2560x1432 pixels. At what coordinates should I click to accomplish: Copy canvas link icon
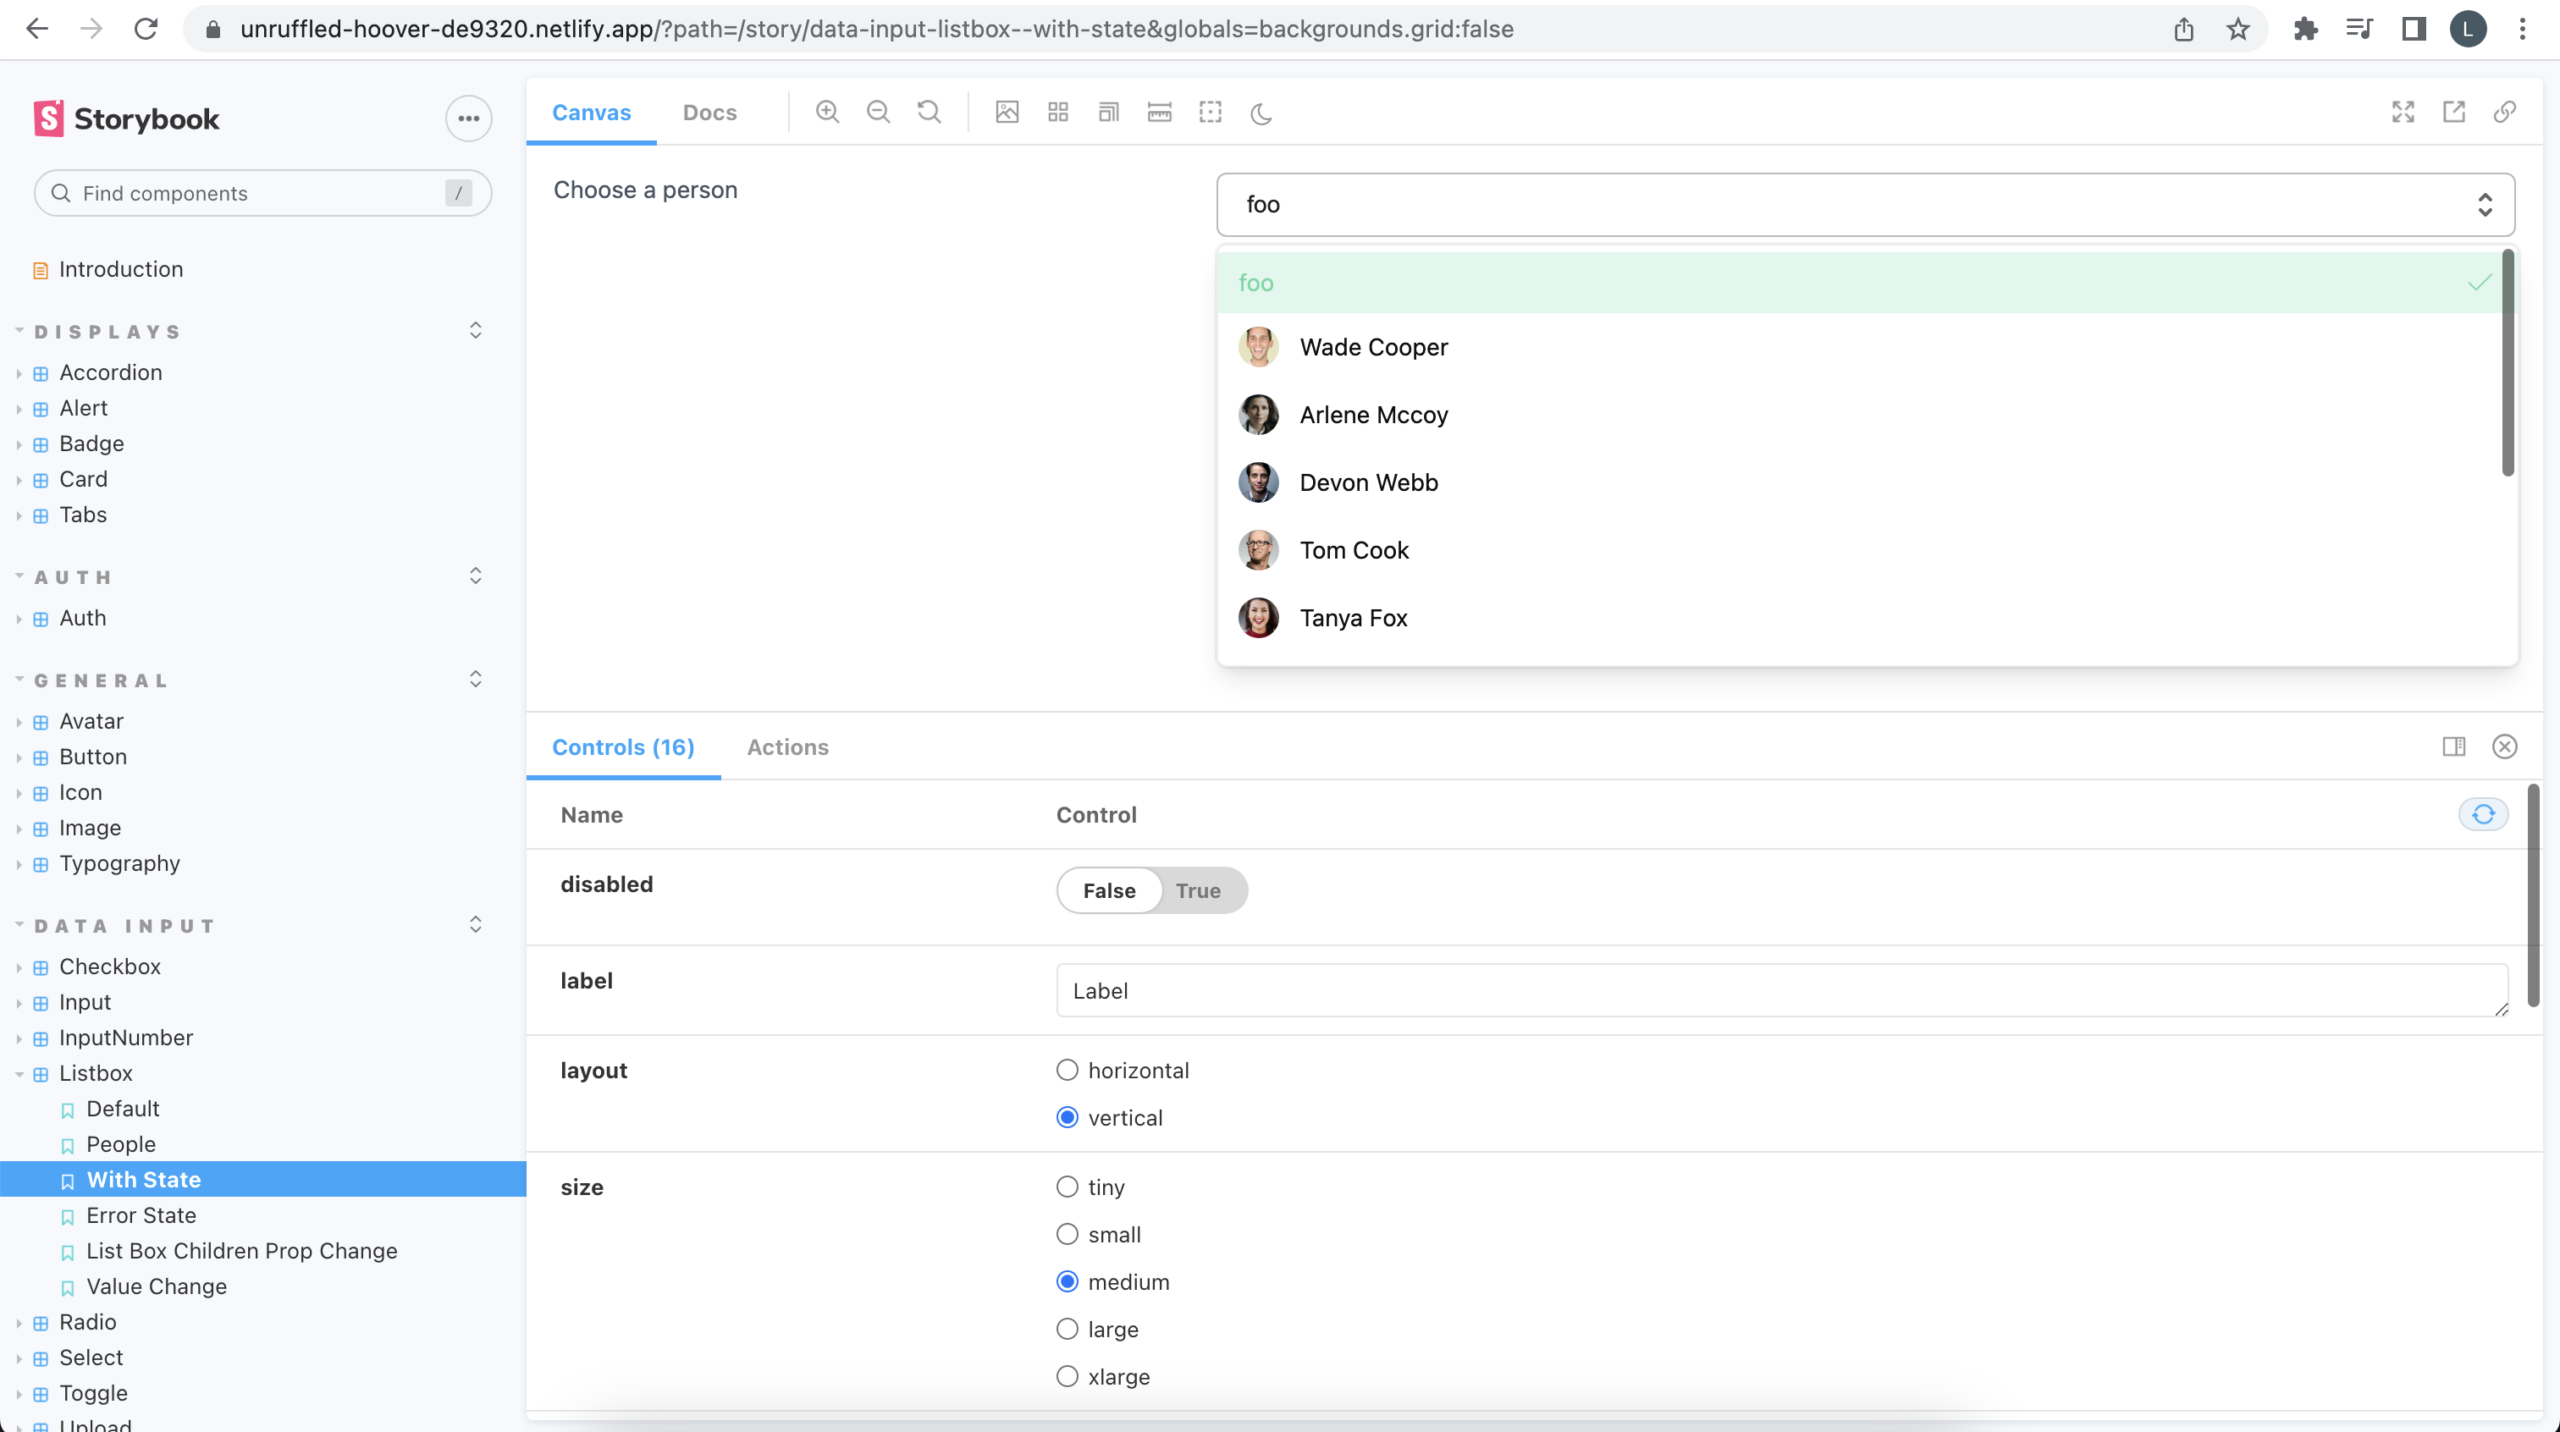(x=2504, y=112)
